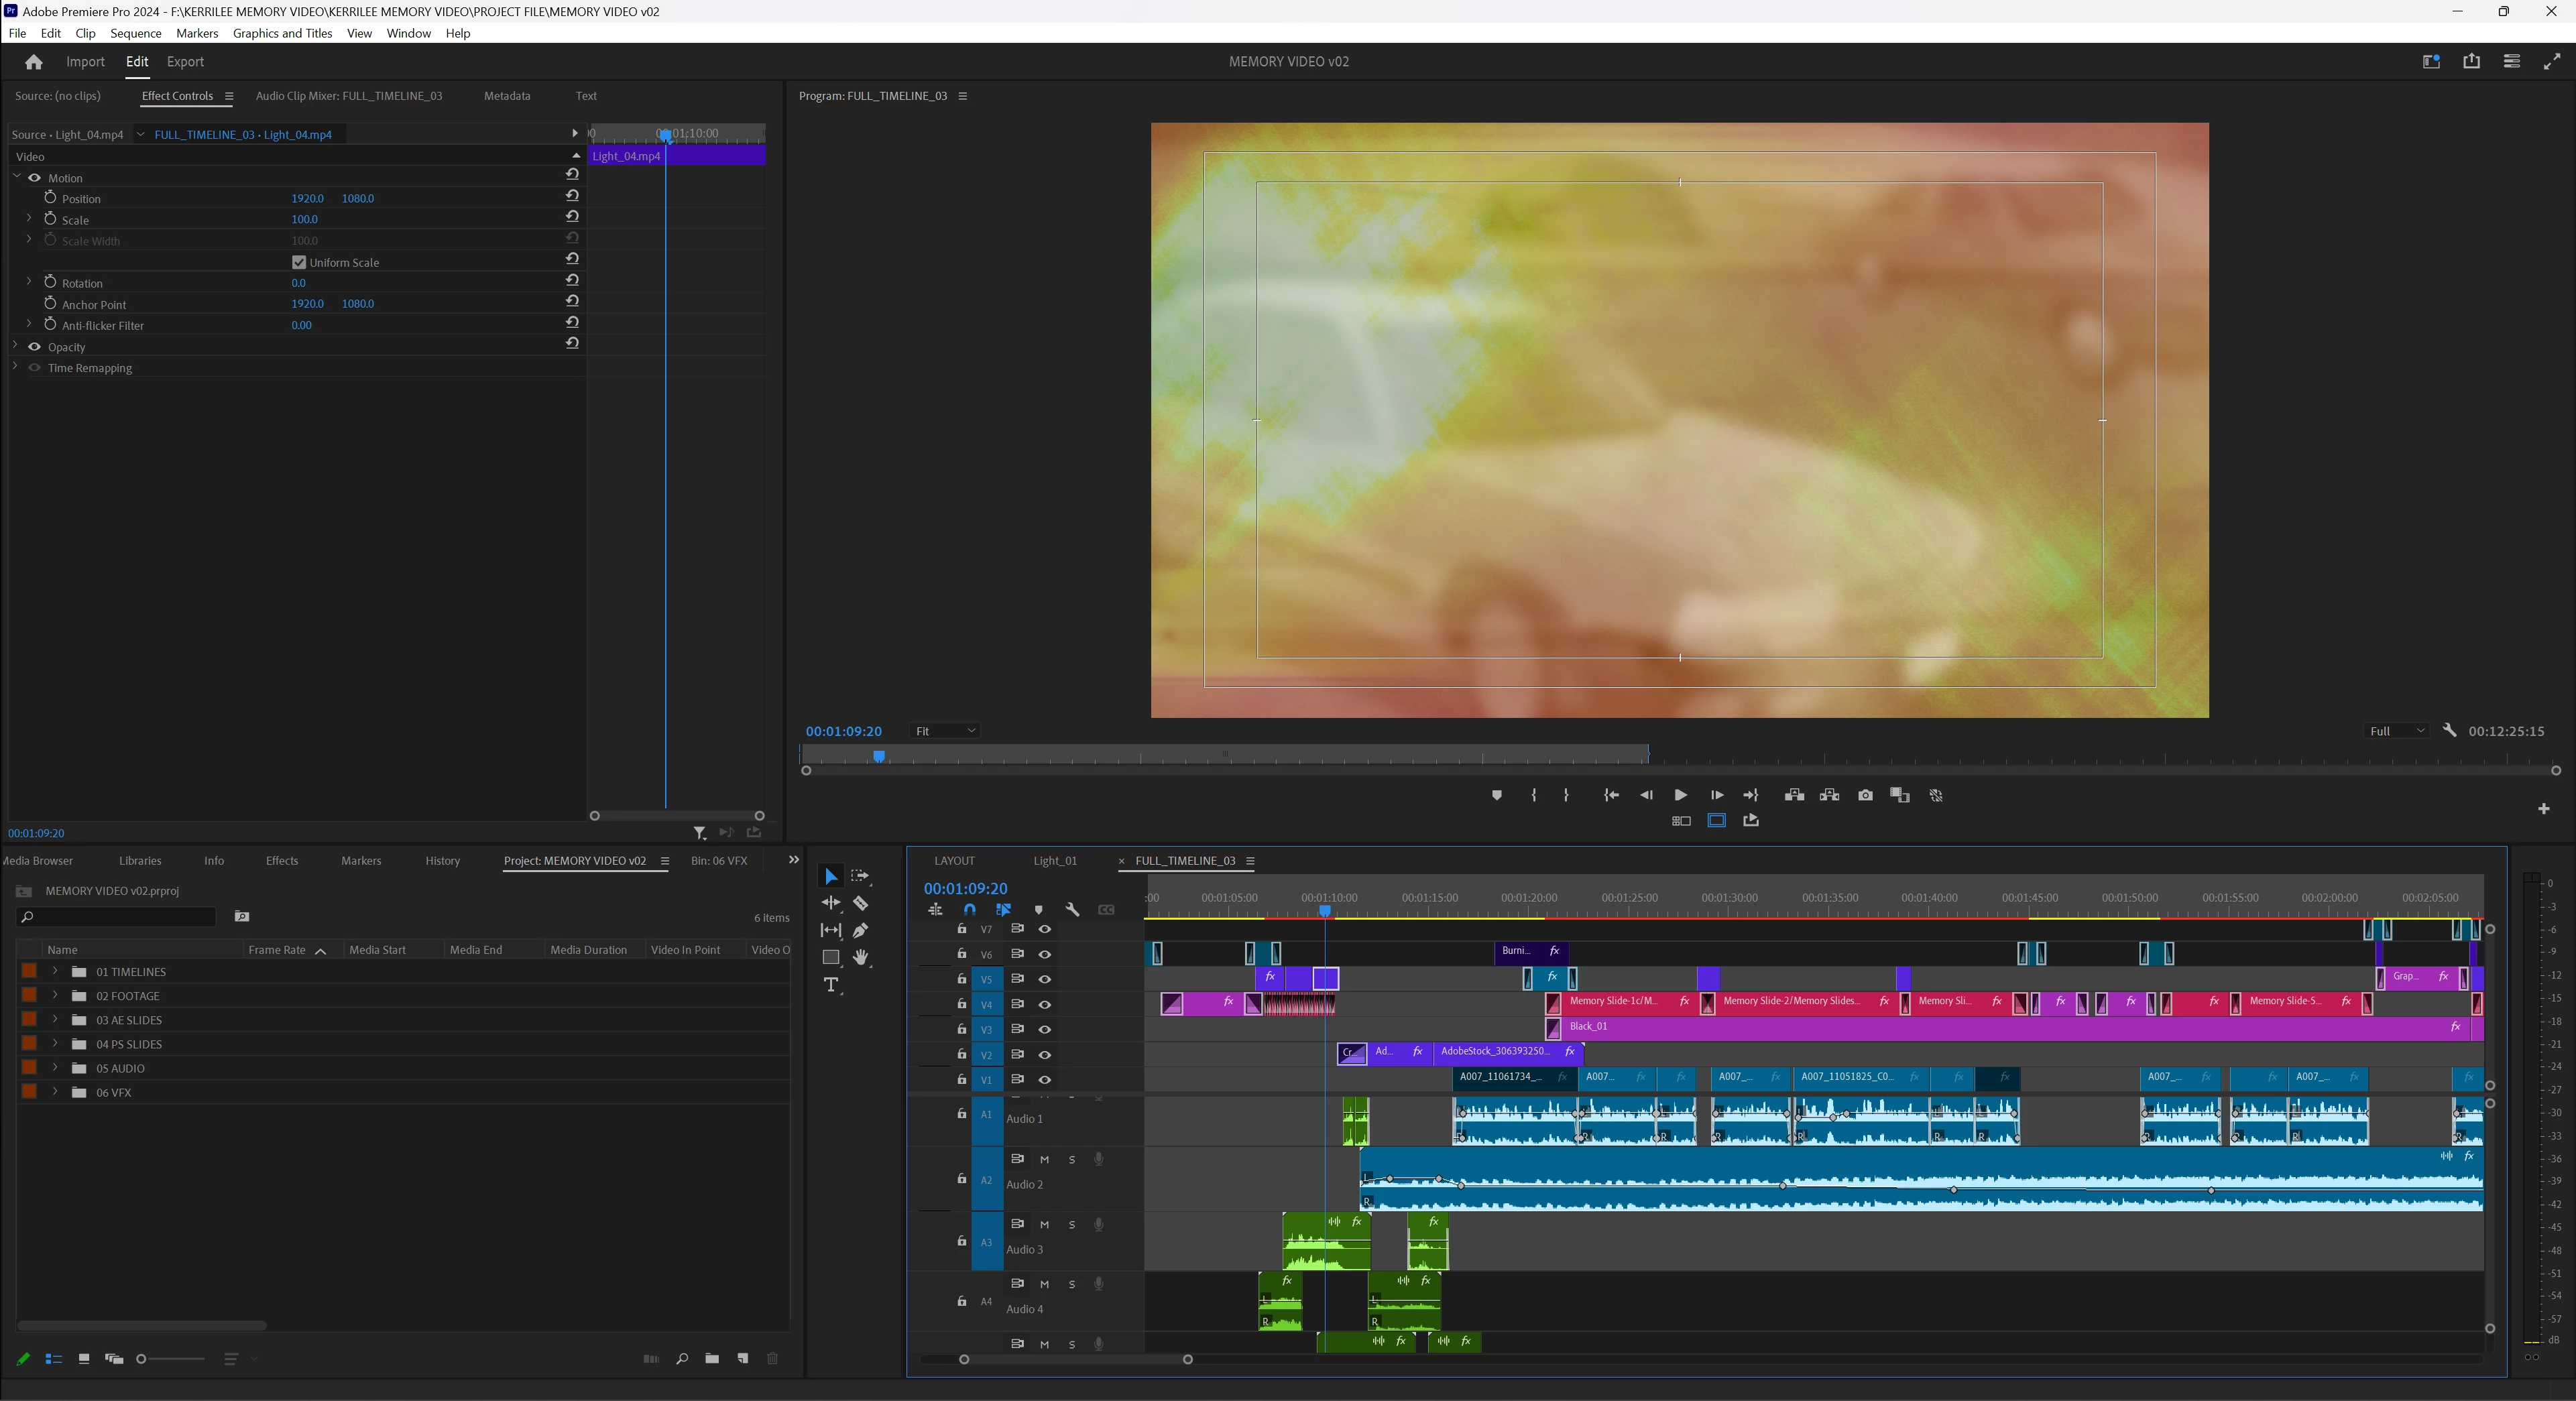Expand the 02 FOOTAGE bin
Screen dimensions: 2576x1401
(55, 996)
